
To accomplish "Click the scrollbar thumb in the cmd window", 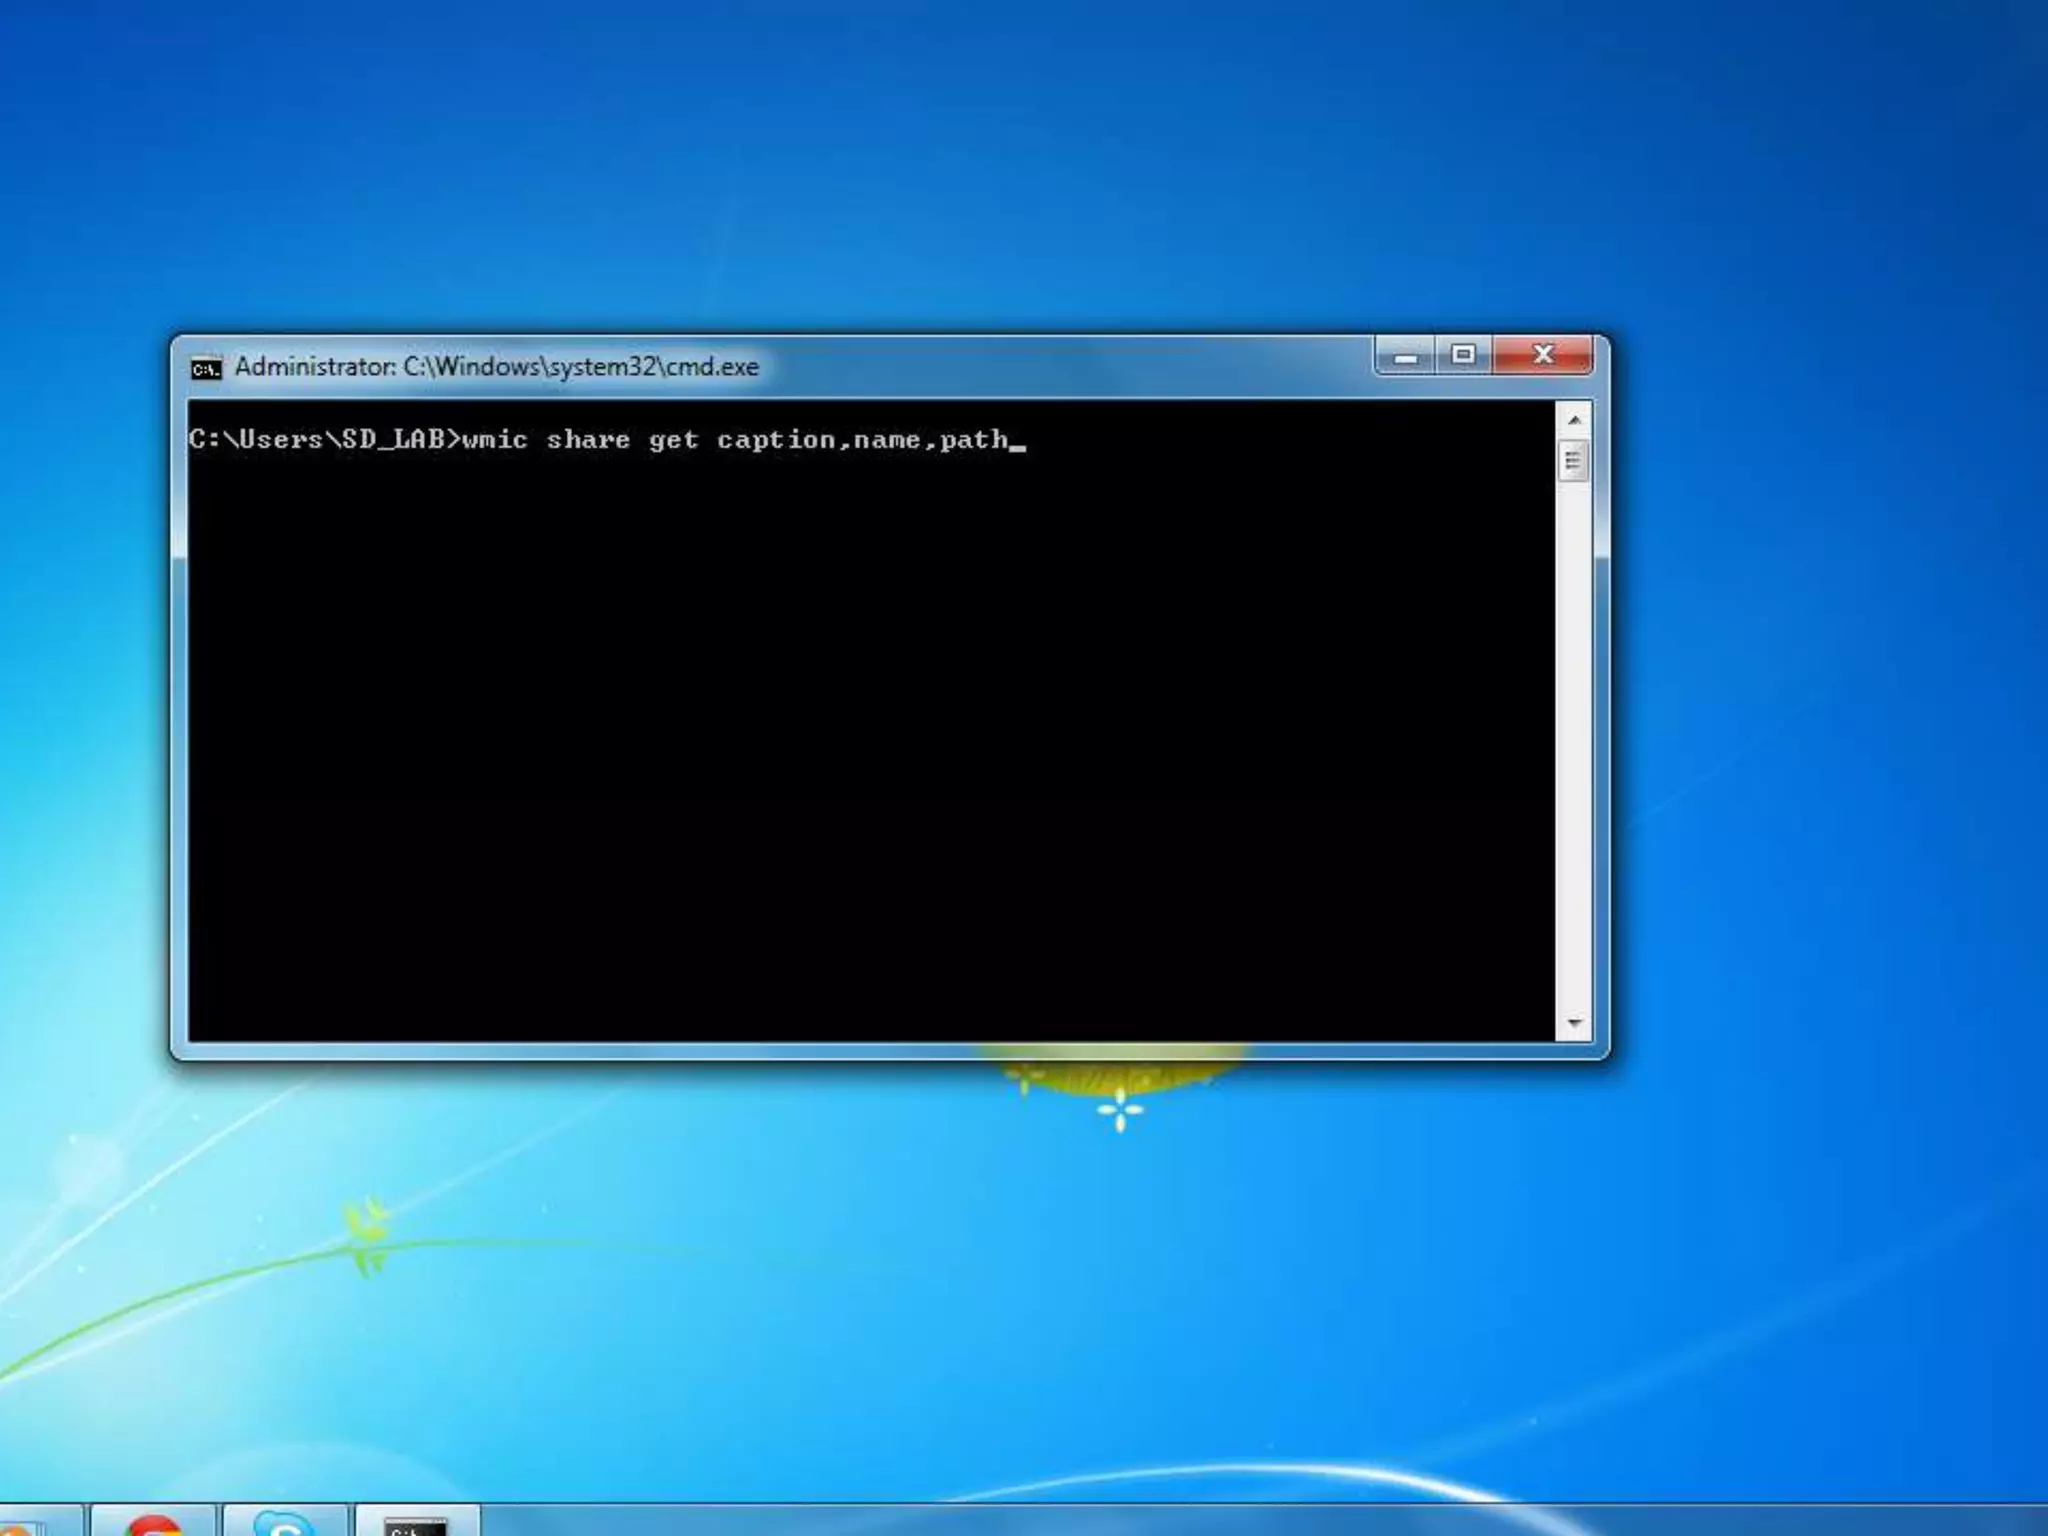I will pos(1574,462).
